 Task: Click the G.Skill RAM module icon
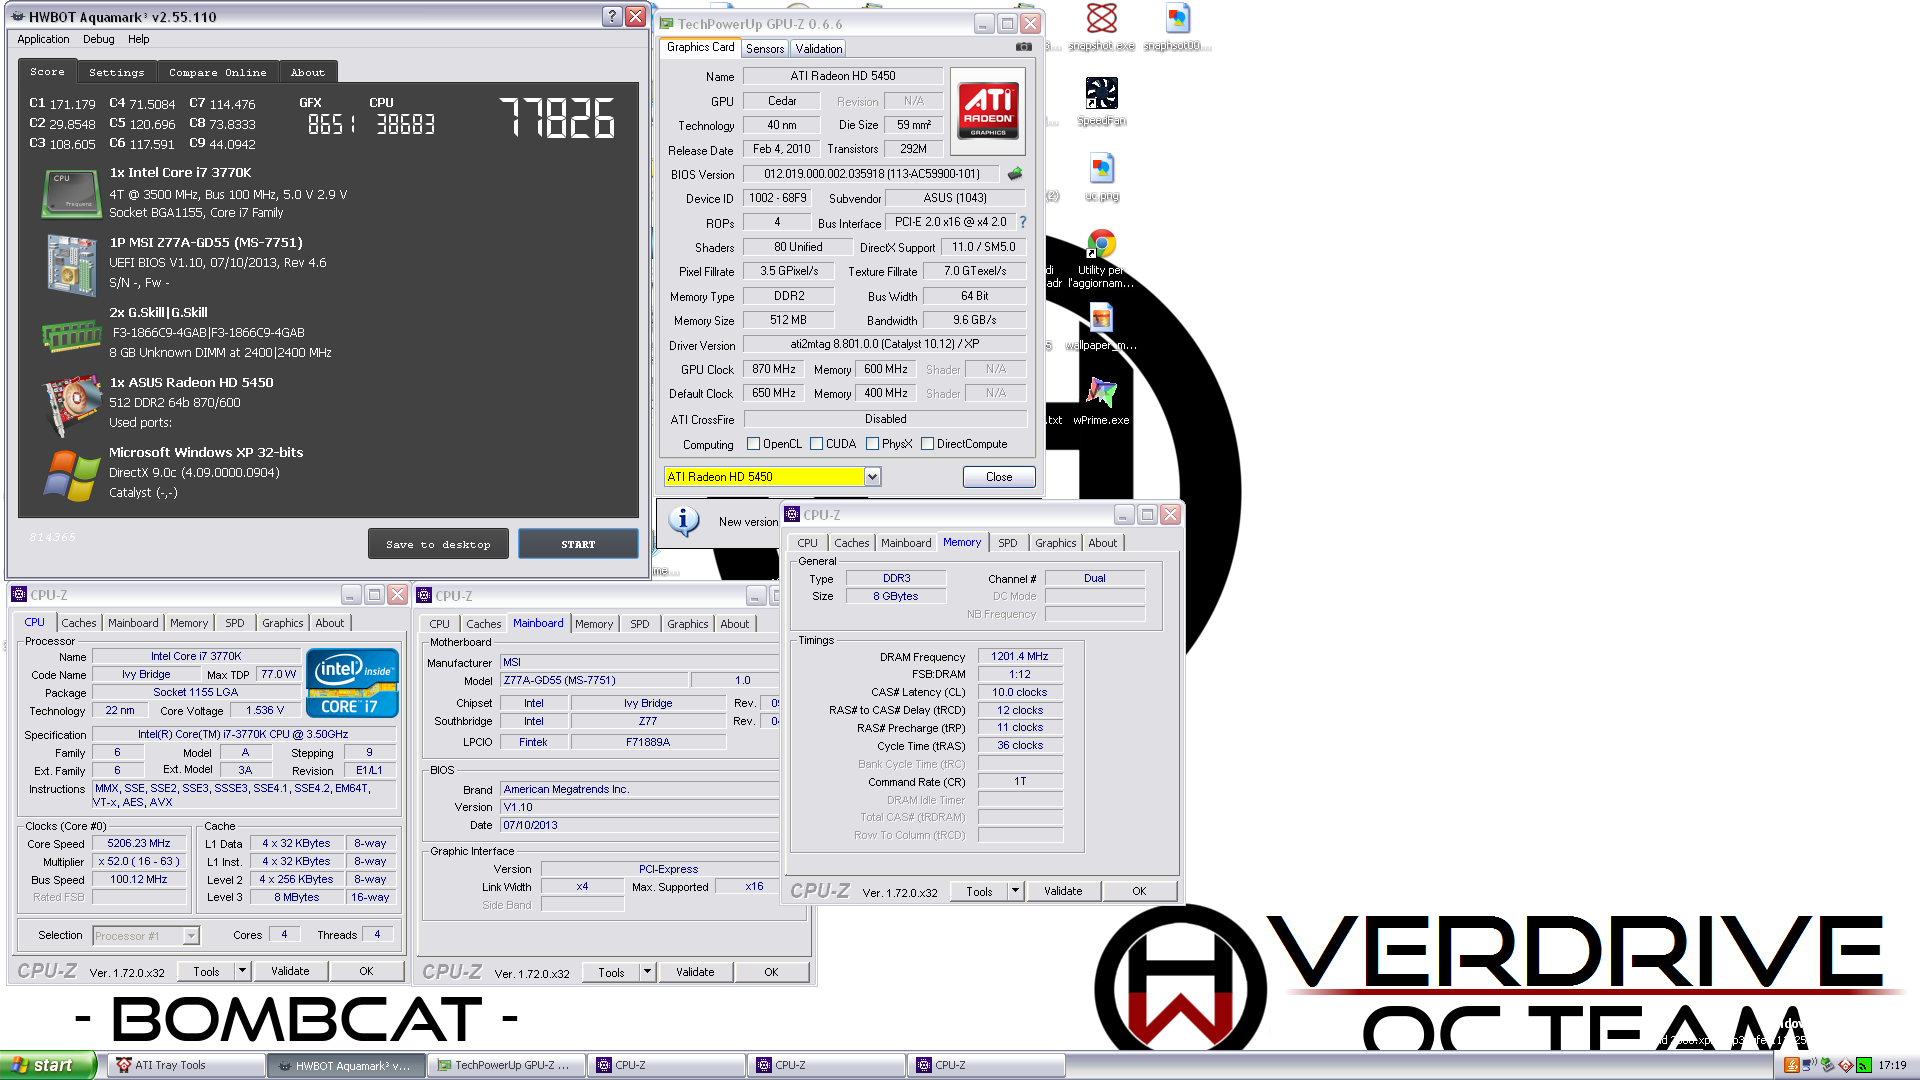(x=71, y=336)
